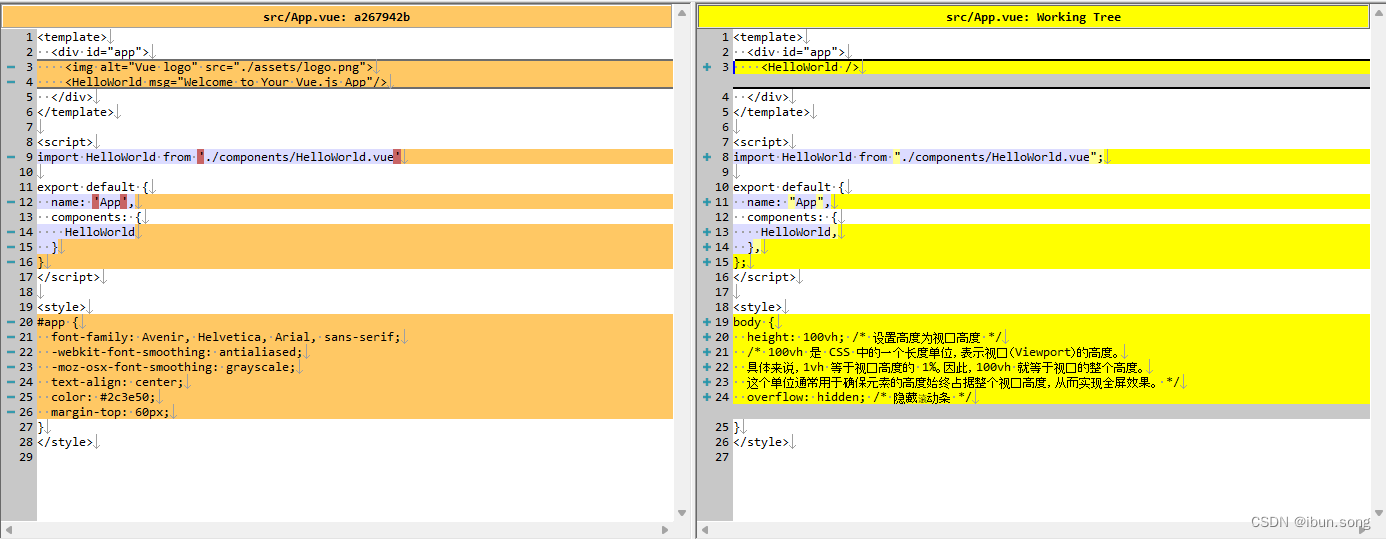The width and height of the screenshot is (1386, 539).
Task: Click the minus marker beside left line 4
Action: (x=9, y=82)
